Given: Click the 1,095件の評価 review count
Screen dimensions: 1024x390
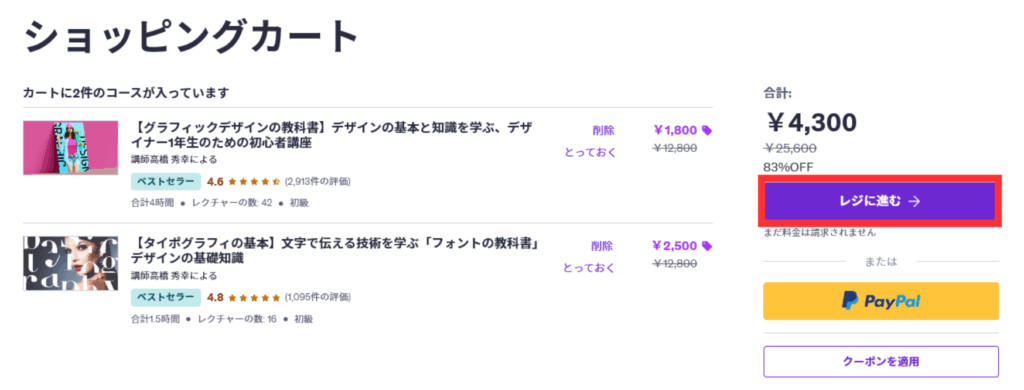Looking at the screenshot, I should [x=318, y=297].
